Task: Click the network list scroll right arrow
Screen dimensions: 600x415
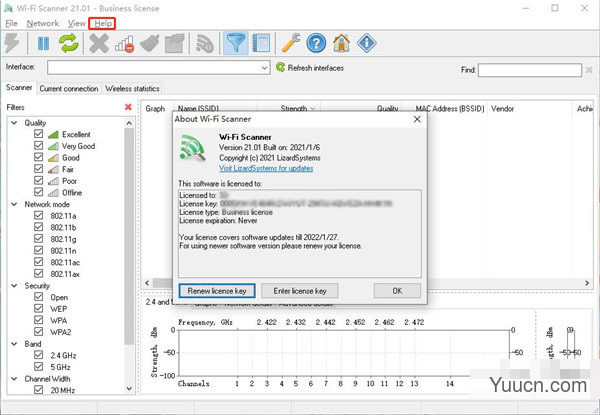Action: (x=587, y=283)
